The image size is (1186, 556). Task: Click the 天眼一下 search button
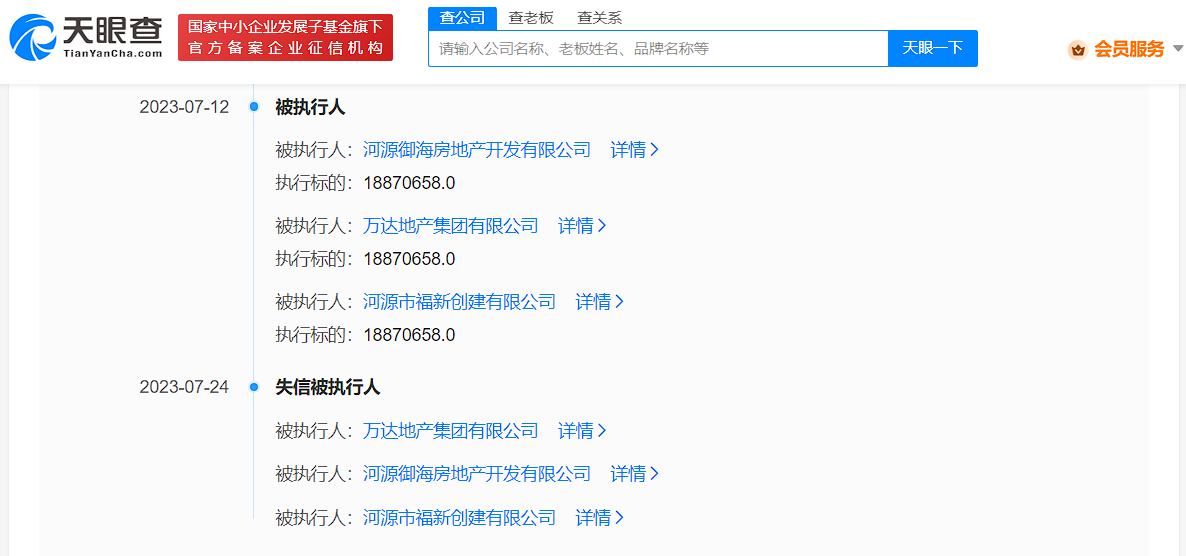(x=933, y=48)
